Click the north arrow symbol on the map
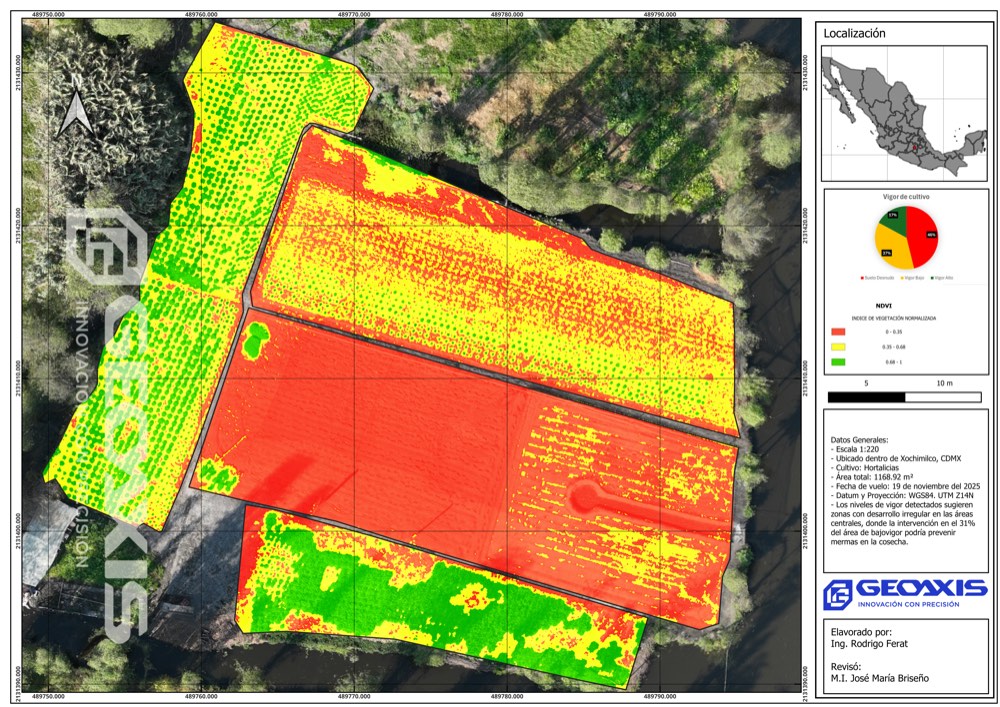Screen dimensions: 1000x707 (x=76, y=113)
